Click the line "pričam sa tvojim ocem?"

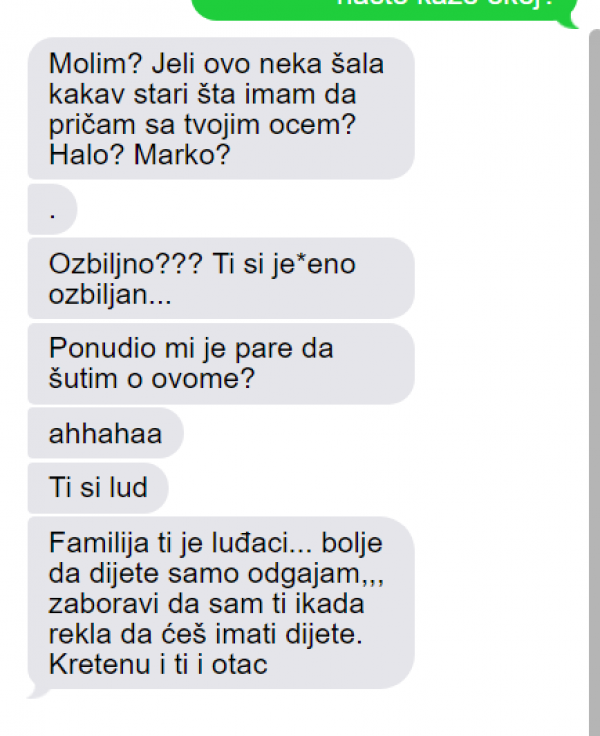pos(202,125)
